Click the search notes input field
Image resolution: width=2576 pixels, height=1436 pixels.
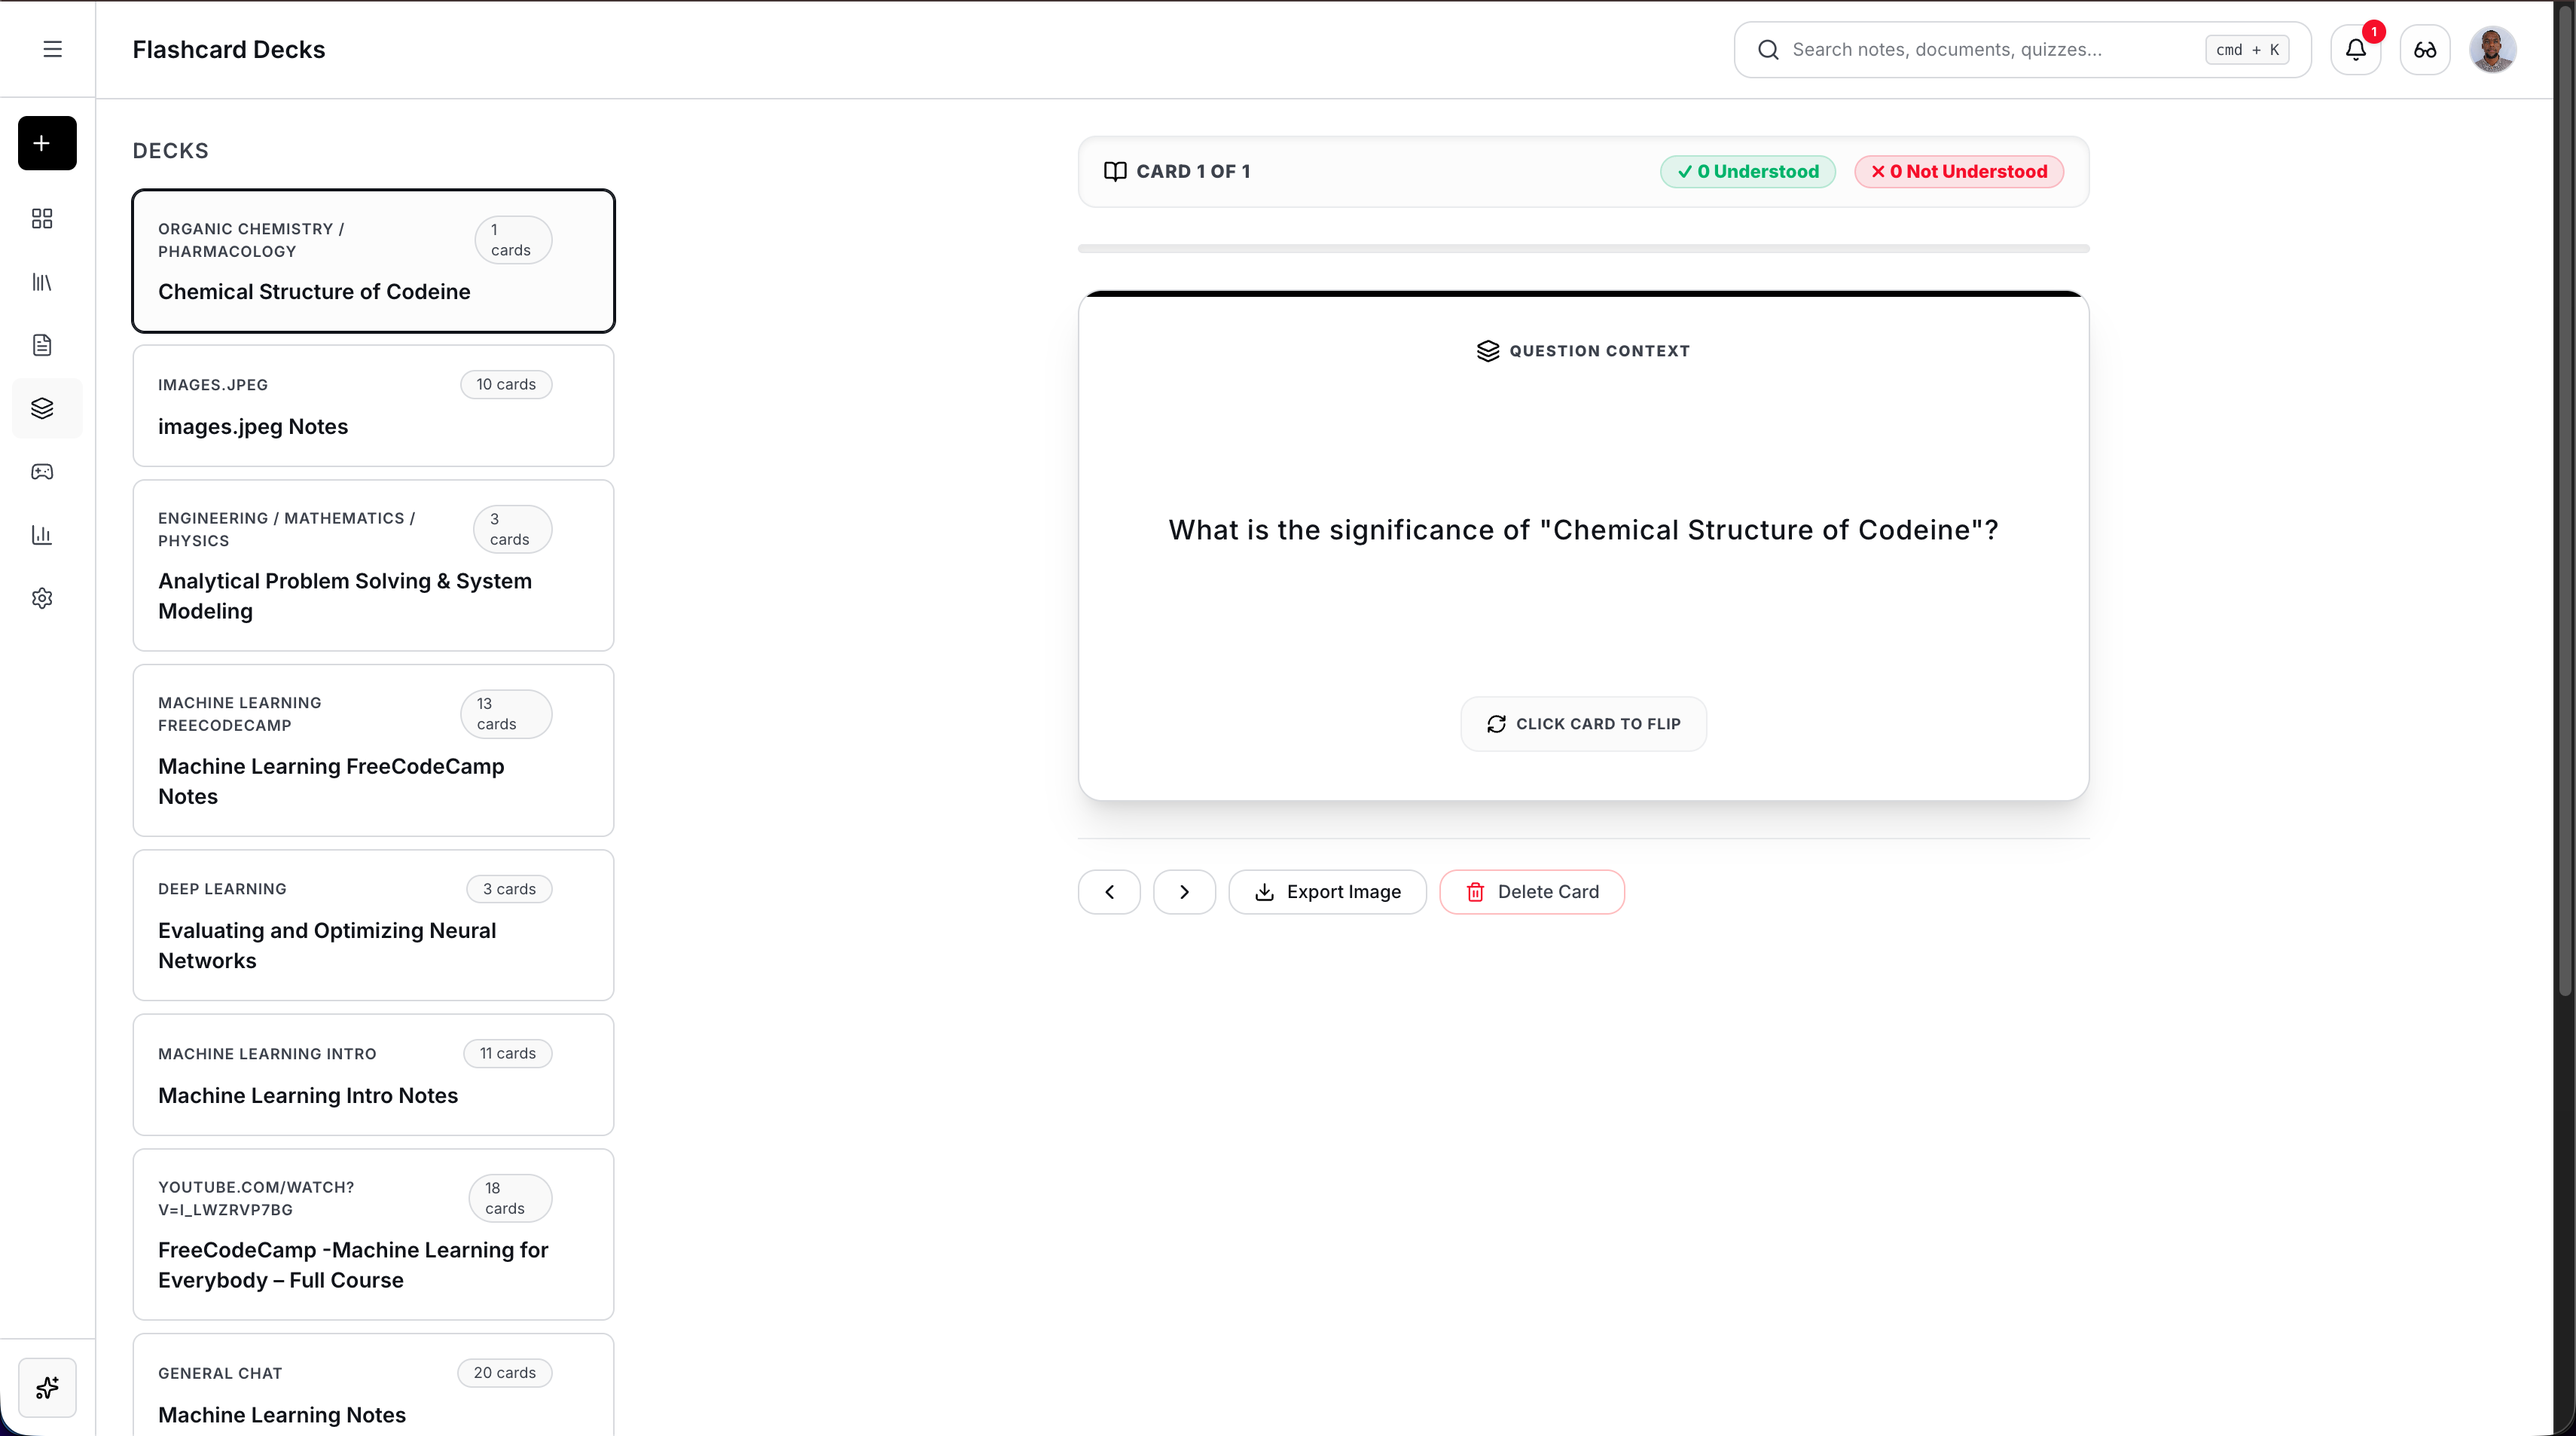tap(2022, 49)
